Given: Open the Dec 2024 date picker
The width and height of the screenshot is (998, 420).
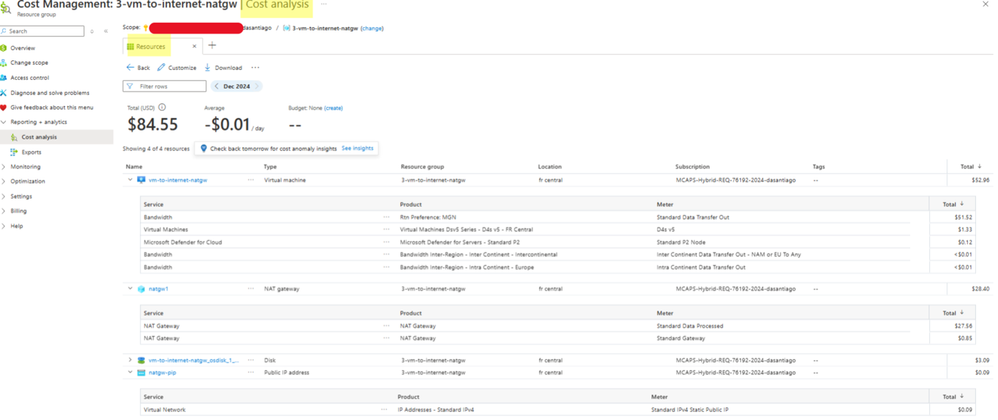Looking at the screenshot, I should coord(237,86).
